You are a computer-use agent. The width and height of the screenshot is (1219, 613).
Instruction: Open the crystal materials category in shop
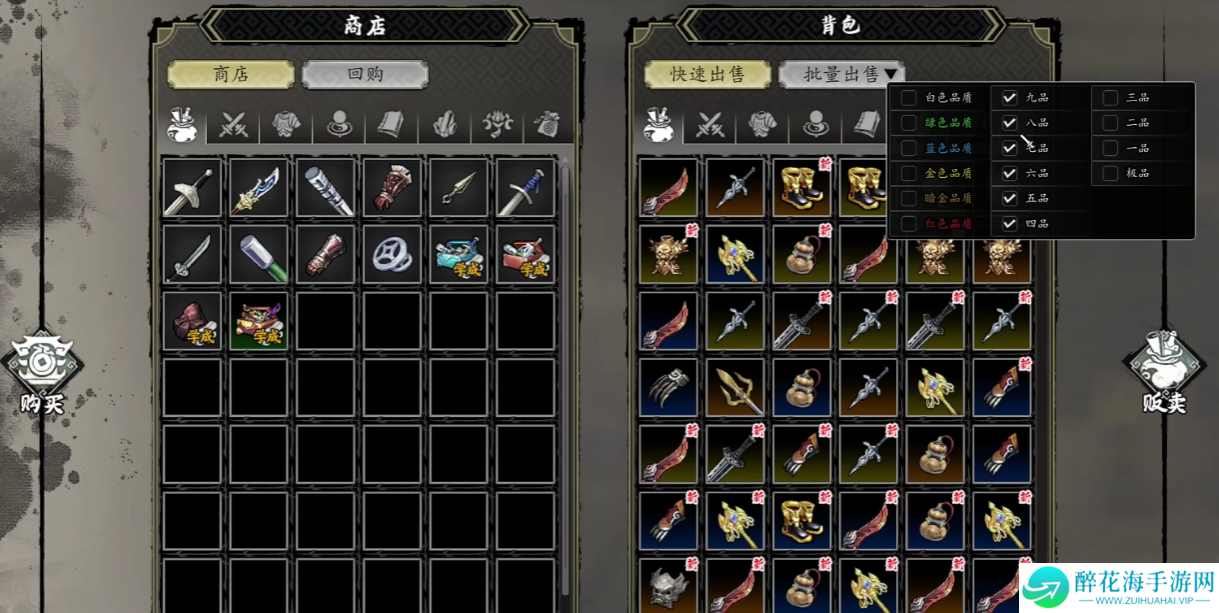444,125
